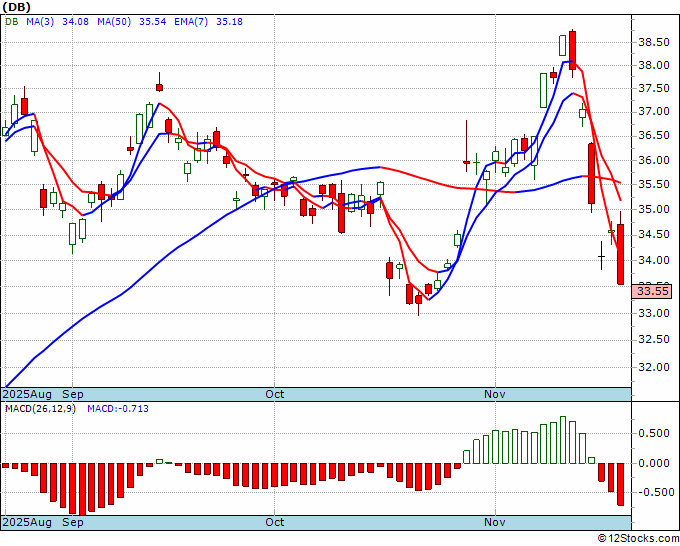Viewport: 680px width, 546px height.
Task: Click the 2025Aug label on MACD axis
Action: (x=27, y=522)
